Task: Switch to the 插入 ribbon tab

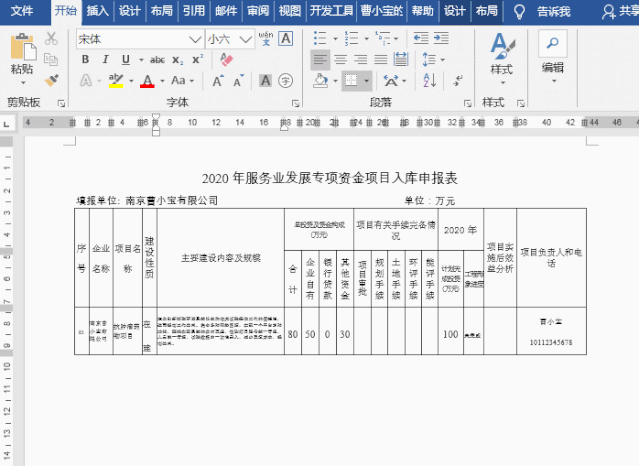Action: pos(98,12)
